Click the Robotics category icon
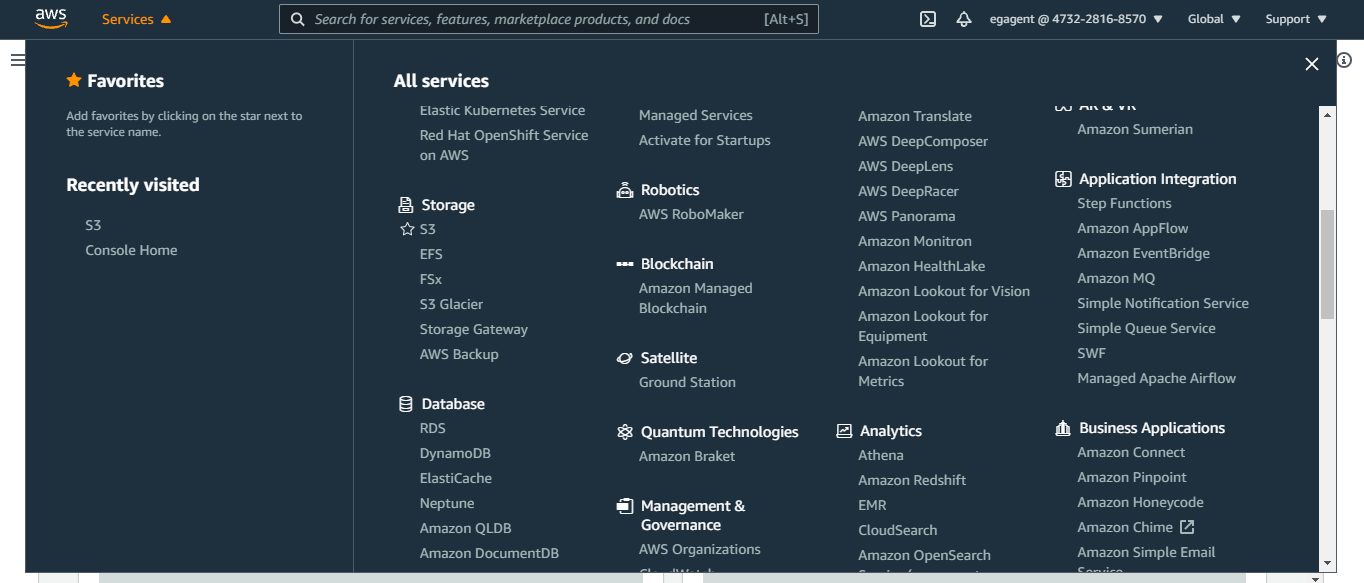1364x583 pixels. [625, 190]
